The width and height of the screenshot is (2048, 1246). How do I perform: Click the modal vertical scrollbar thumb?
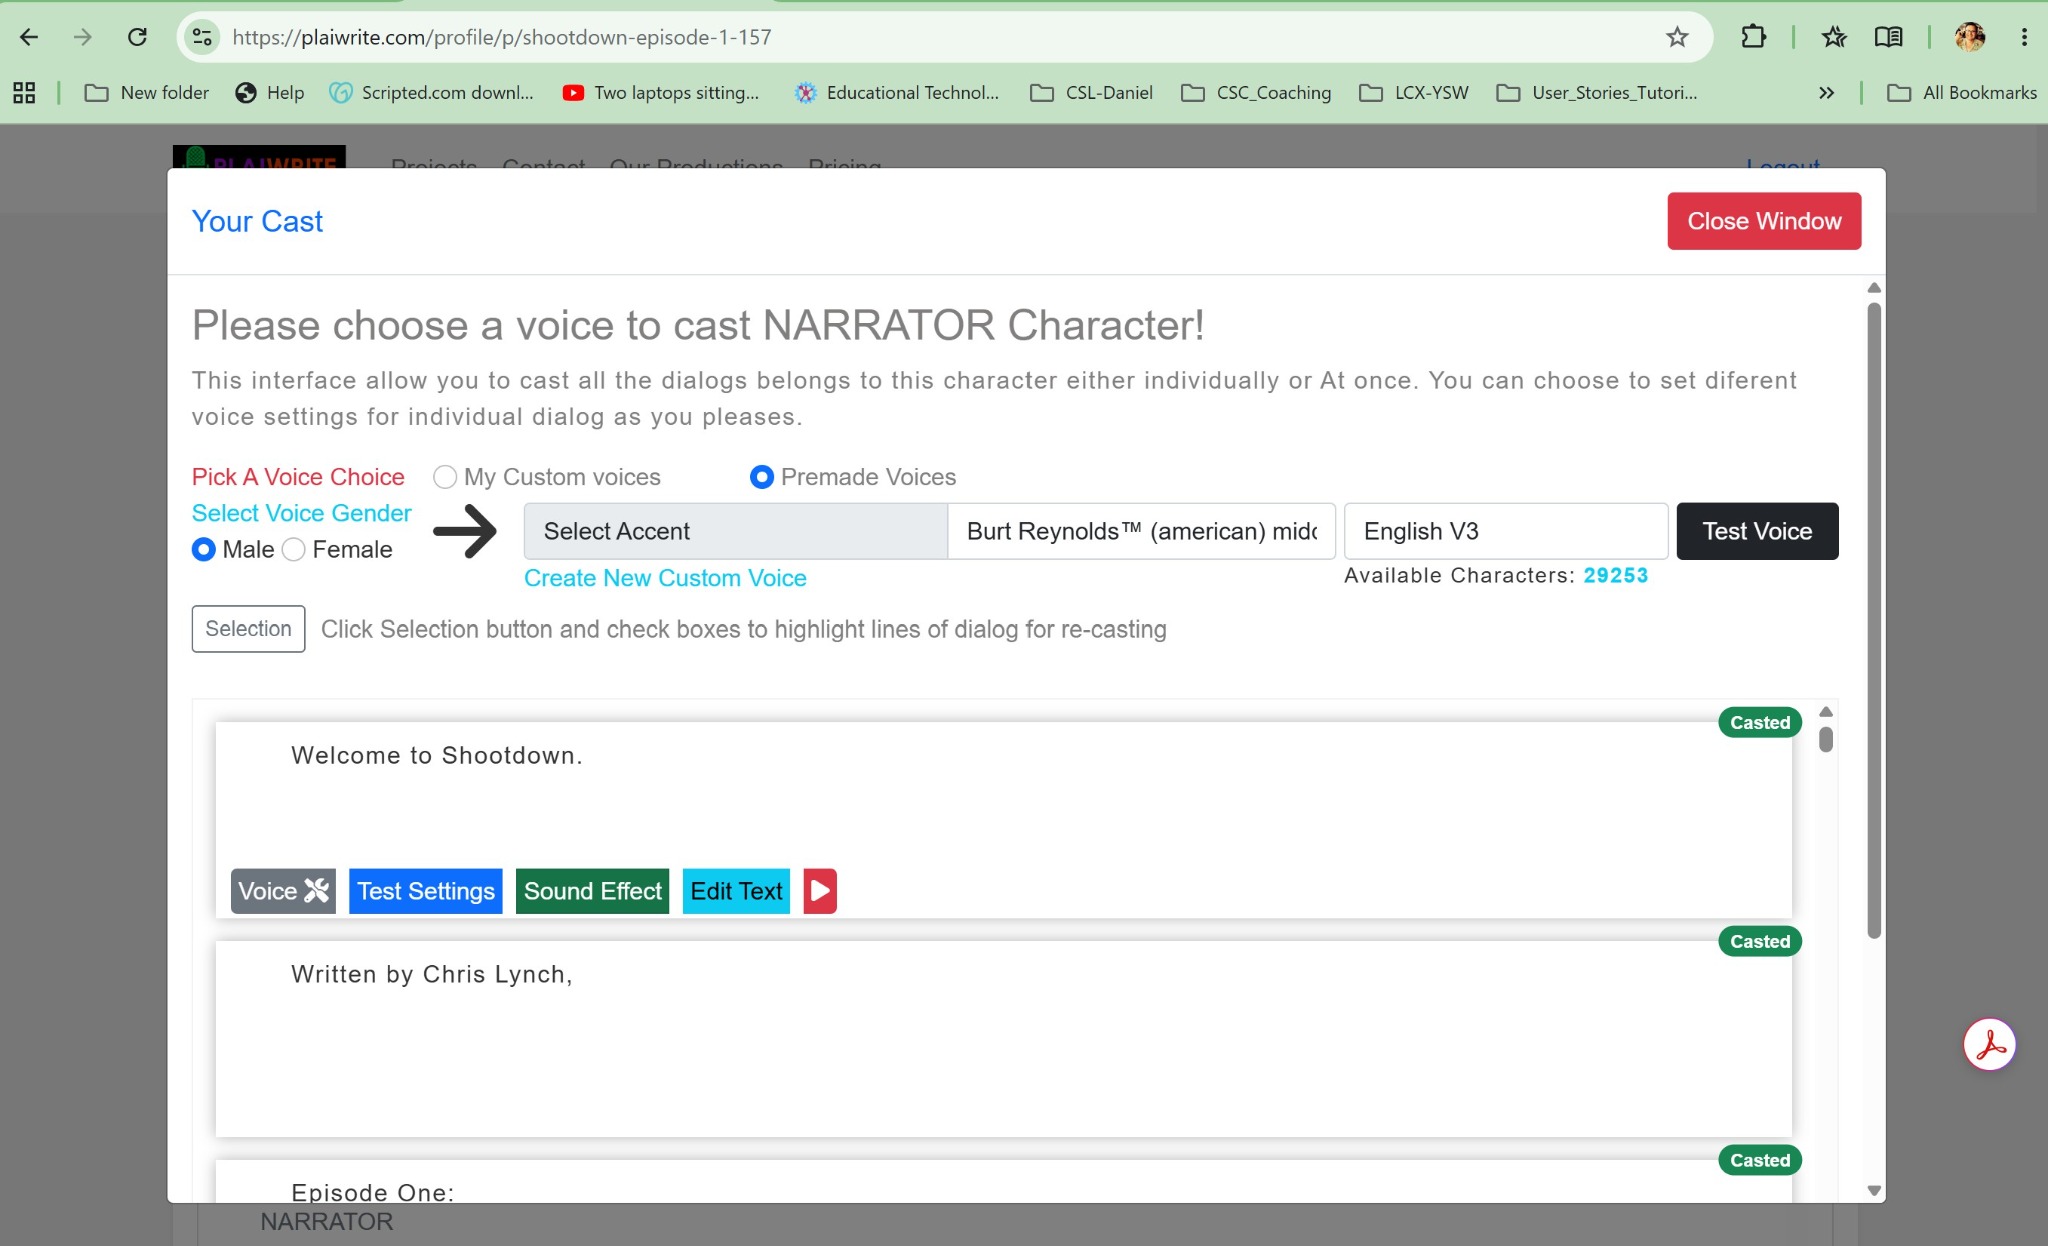pos(1874,620)
